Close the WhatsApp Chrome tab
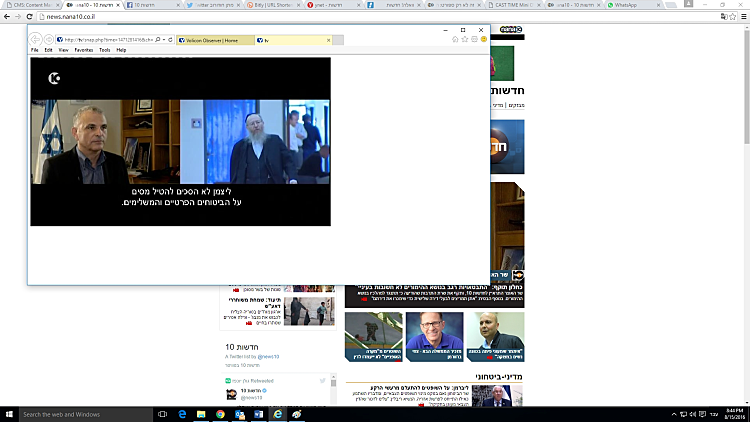The width and height of the screenshot is (750, 422). (658, 5)
